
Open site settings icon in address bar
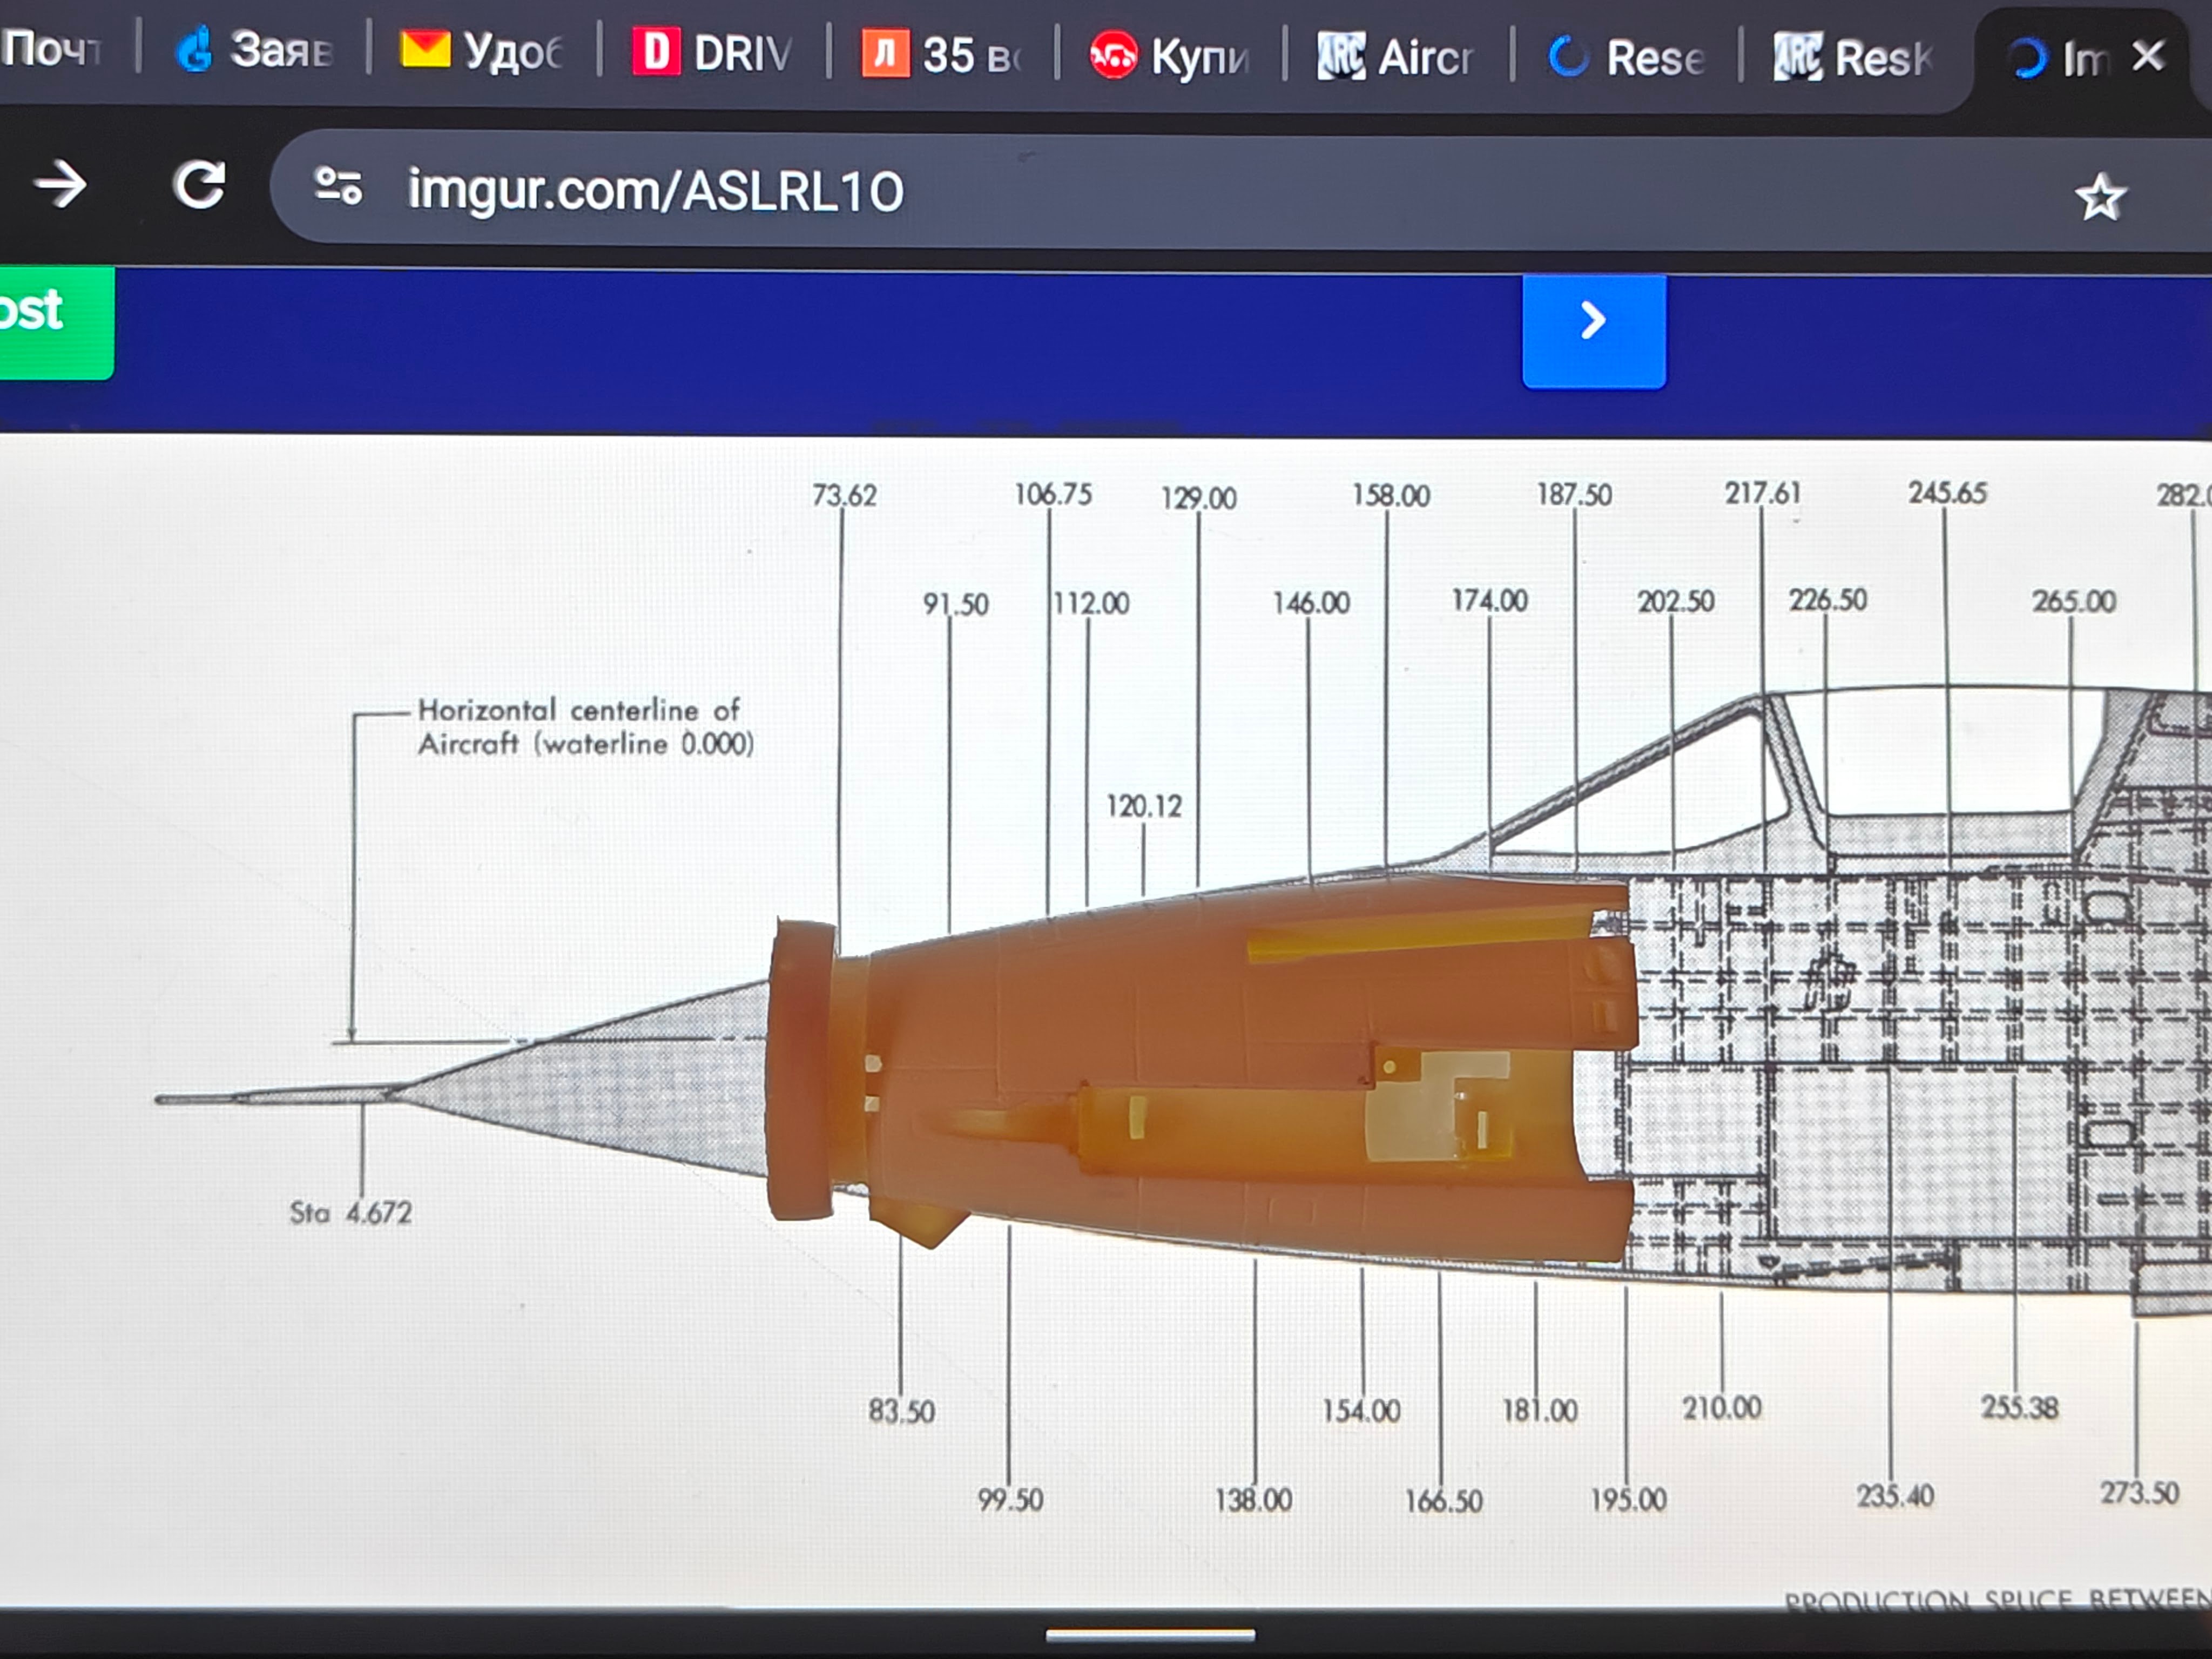coord(338,187)
